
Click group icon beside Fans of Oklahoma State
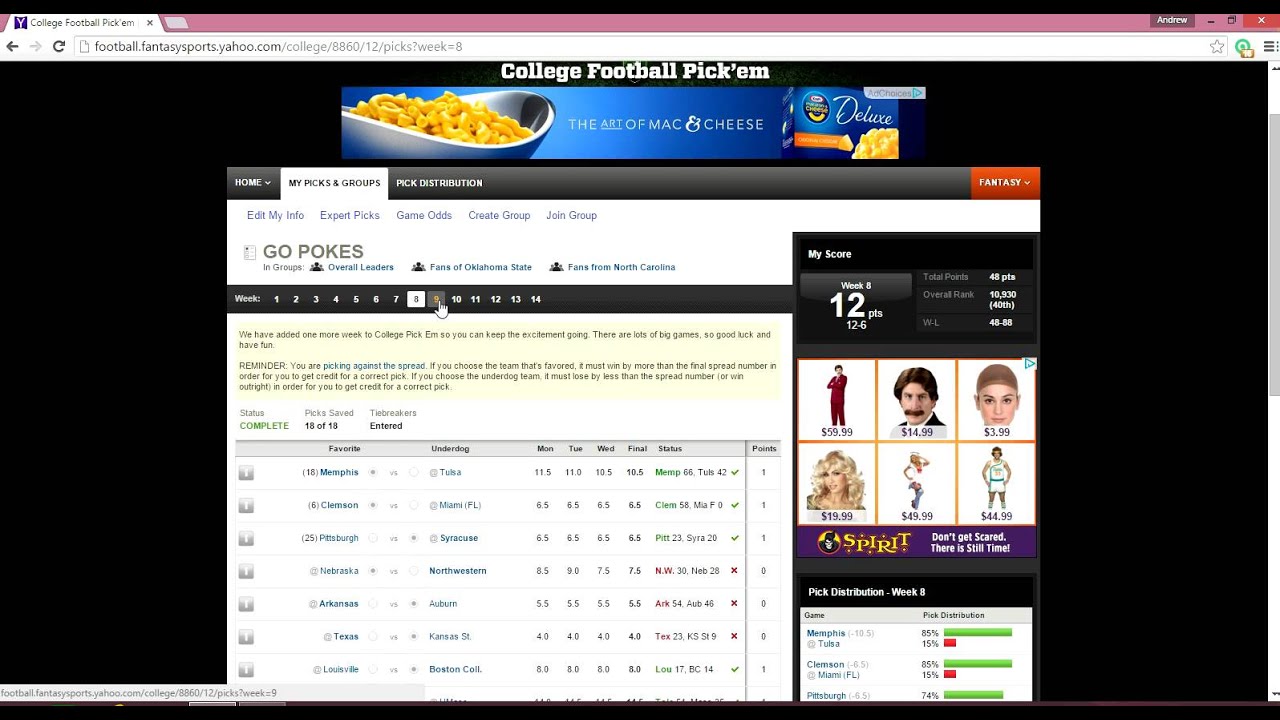419,267
